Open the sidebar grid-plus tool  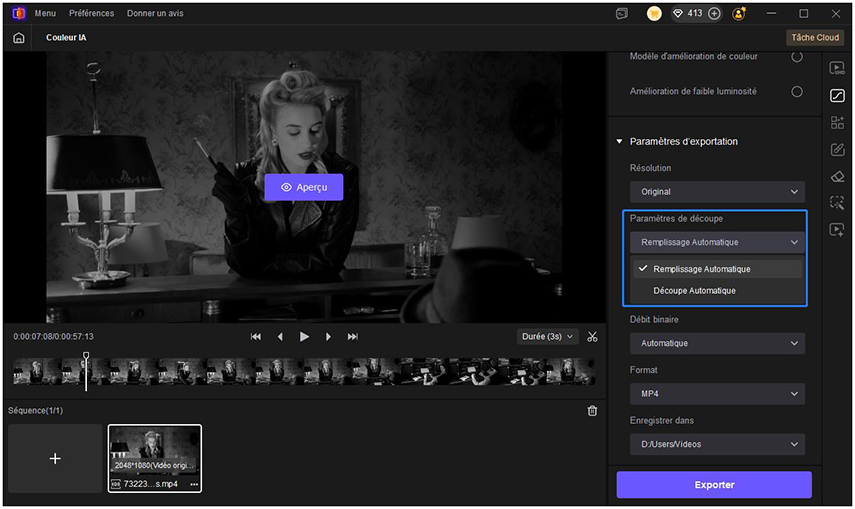click(x=837, y=122)
